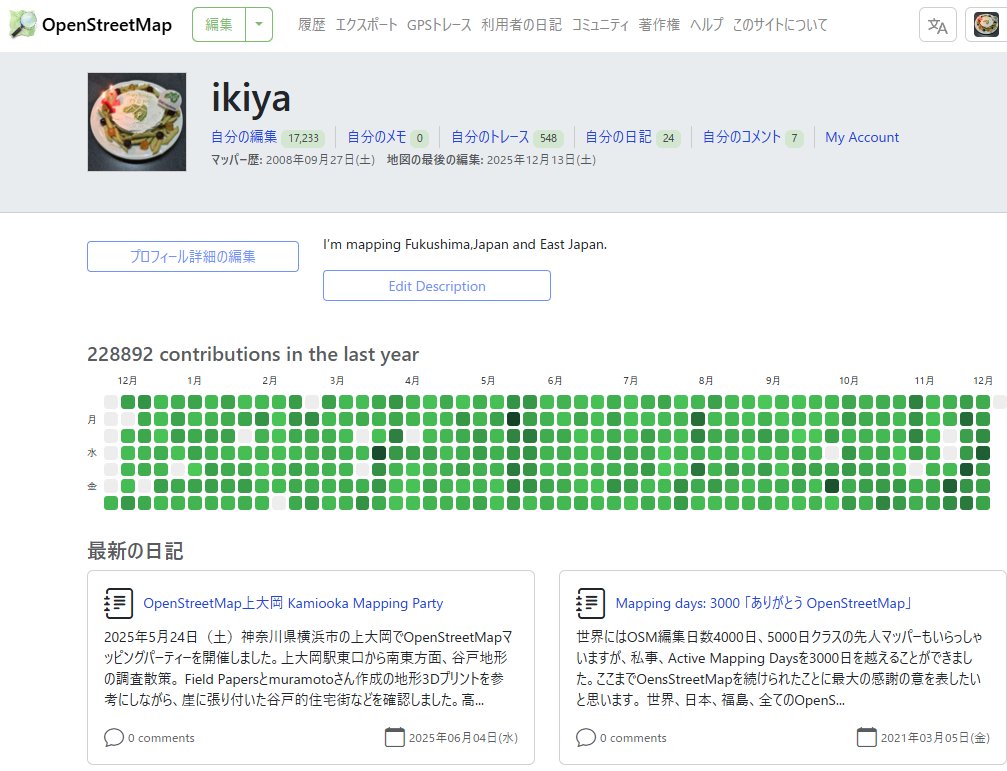The image size is (1007, 771).
Task: Open the 著作権 copyright menu item
Action: 659,25
